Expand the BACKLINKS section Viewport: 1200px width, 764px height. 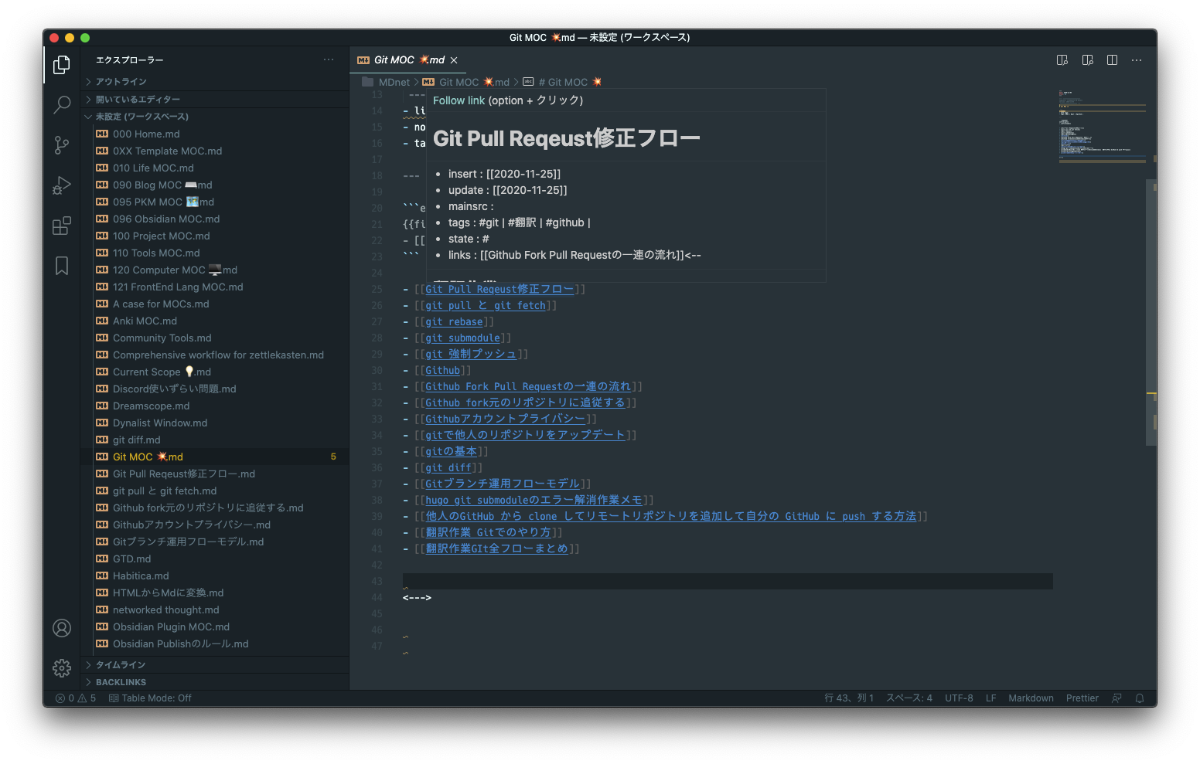coord(215,682)
